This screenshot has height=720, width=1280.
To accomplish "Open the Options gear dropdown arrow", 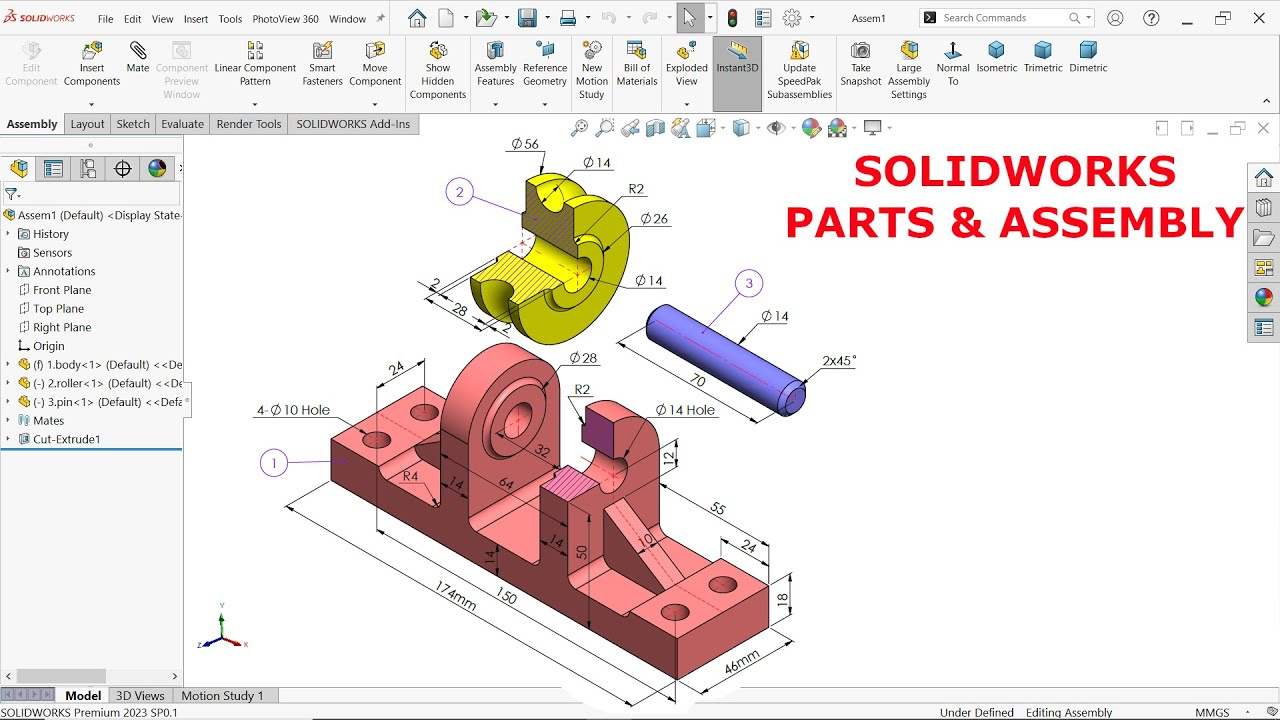I will click(x=811, y=18).
